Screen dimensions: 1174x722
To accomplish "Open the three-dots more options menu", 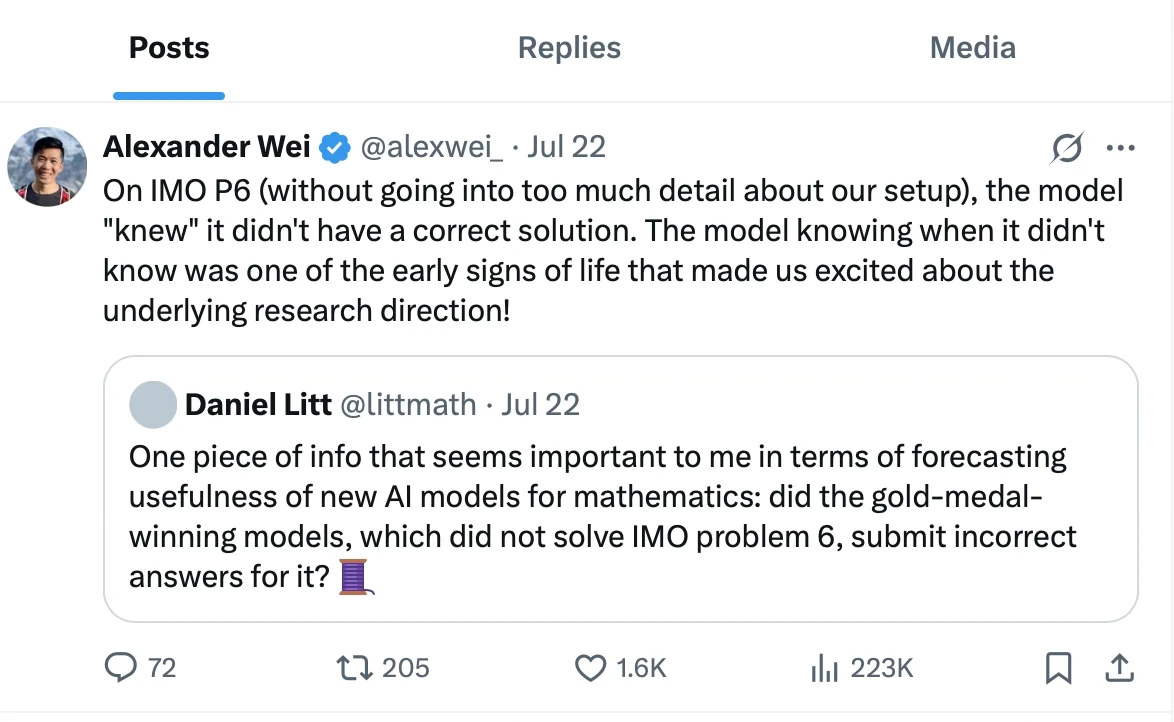I will coord(1121,148).
